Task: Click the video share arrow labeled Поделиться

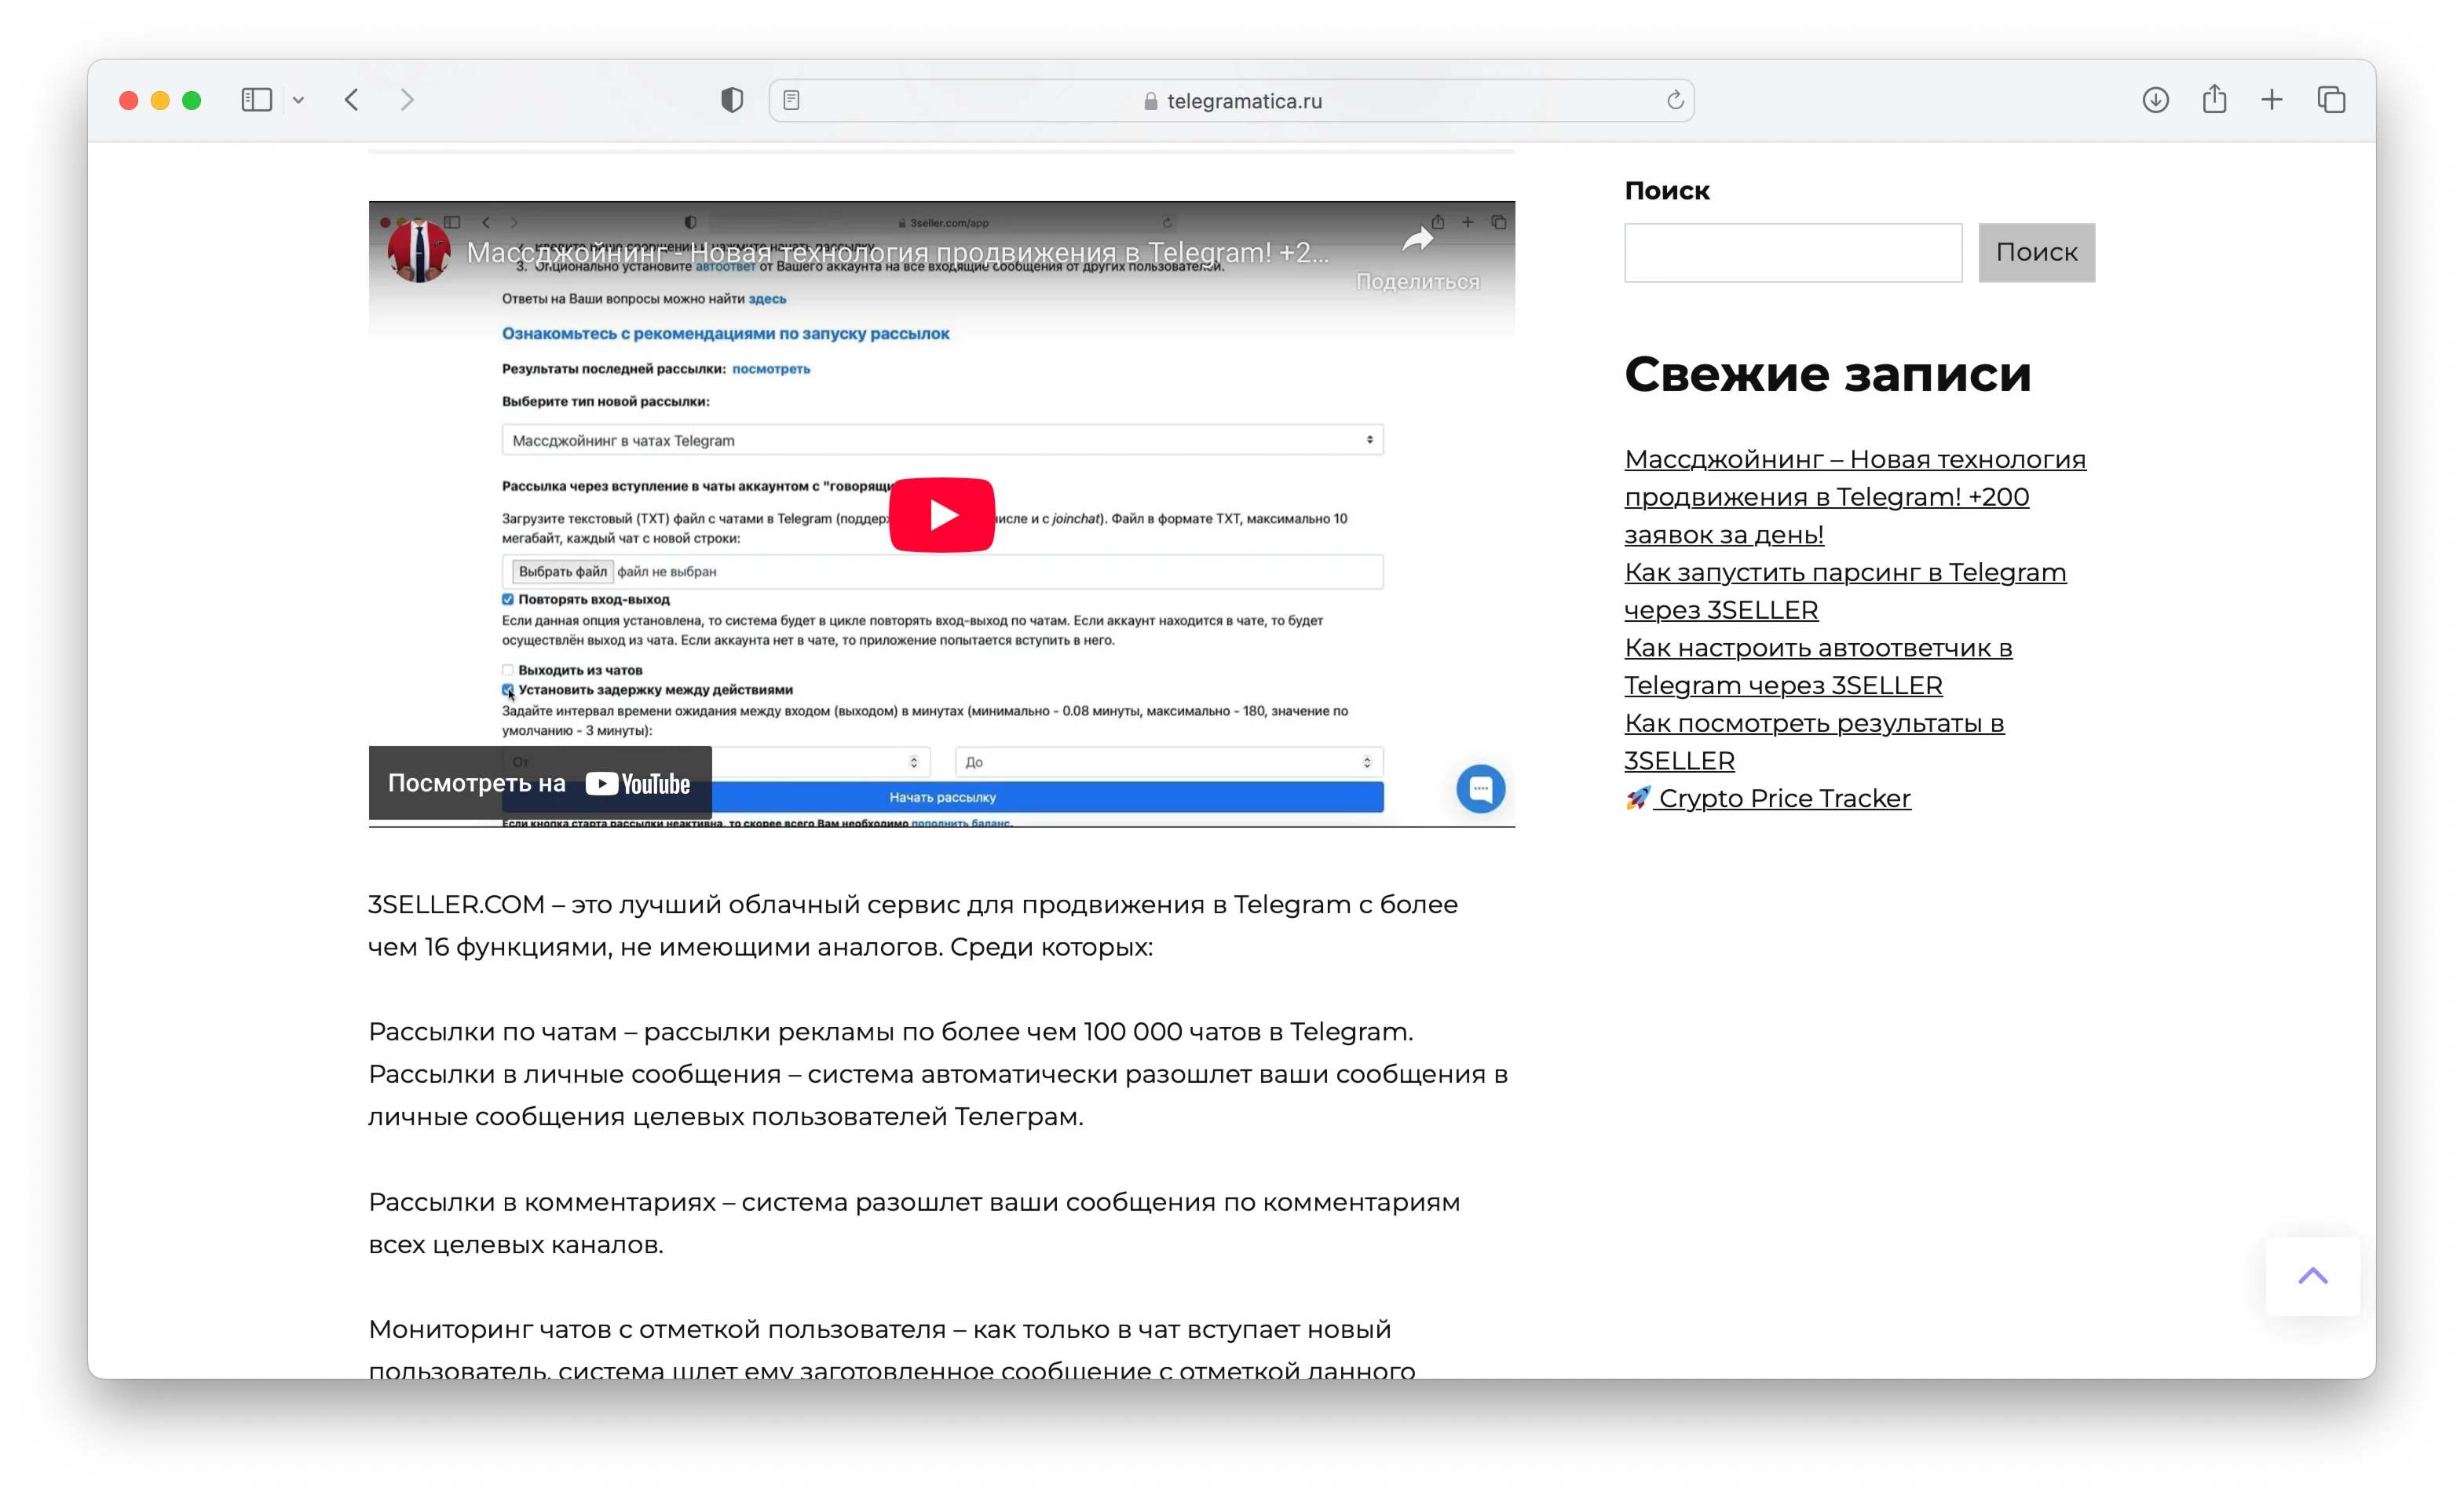Action: click(1417, 257)
